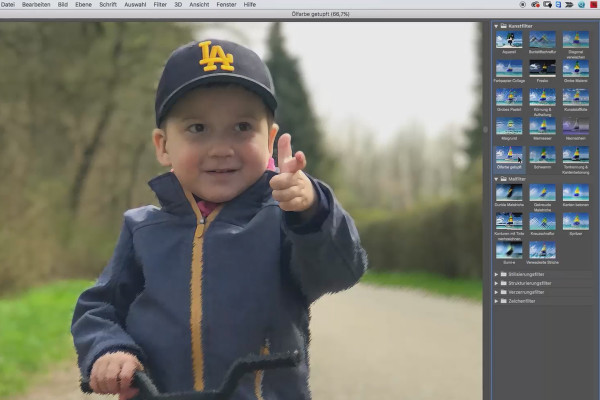Apply the Grobe Malerei filter thumbnail
Image resolution: width=600 pixels, height=400 pixels.
576,69
